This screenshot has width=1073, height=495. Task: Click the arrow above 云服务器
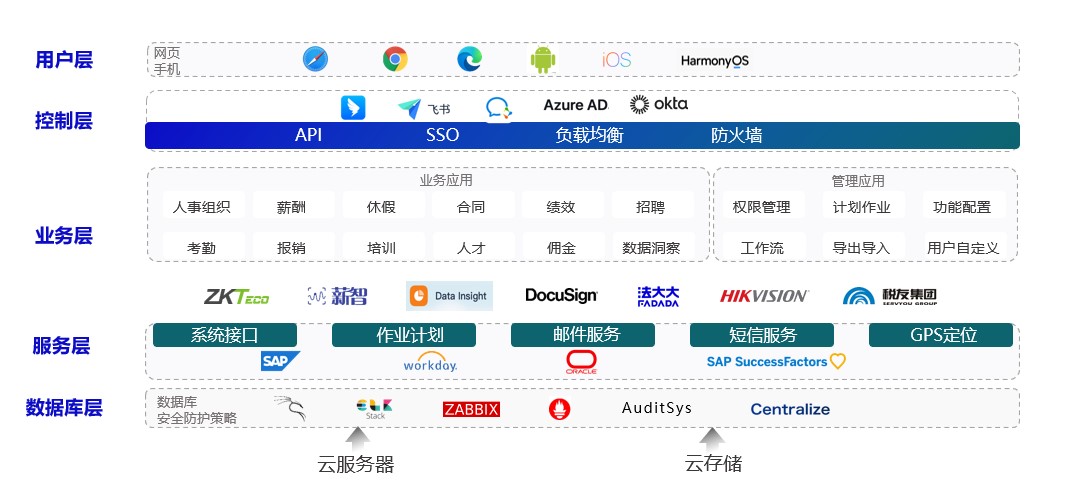coord(356,436)
